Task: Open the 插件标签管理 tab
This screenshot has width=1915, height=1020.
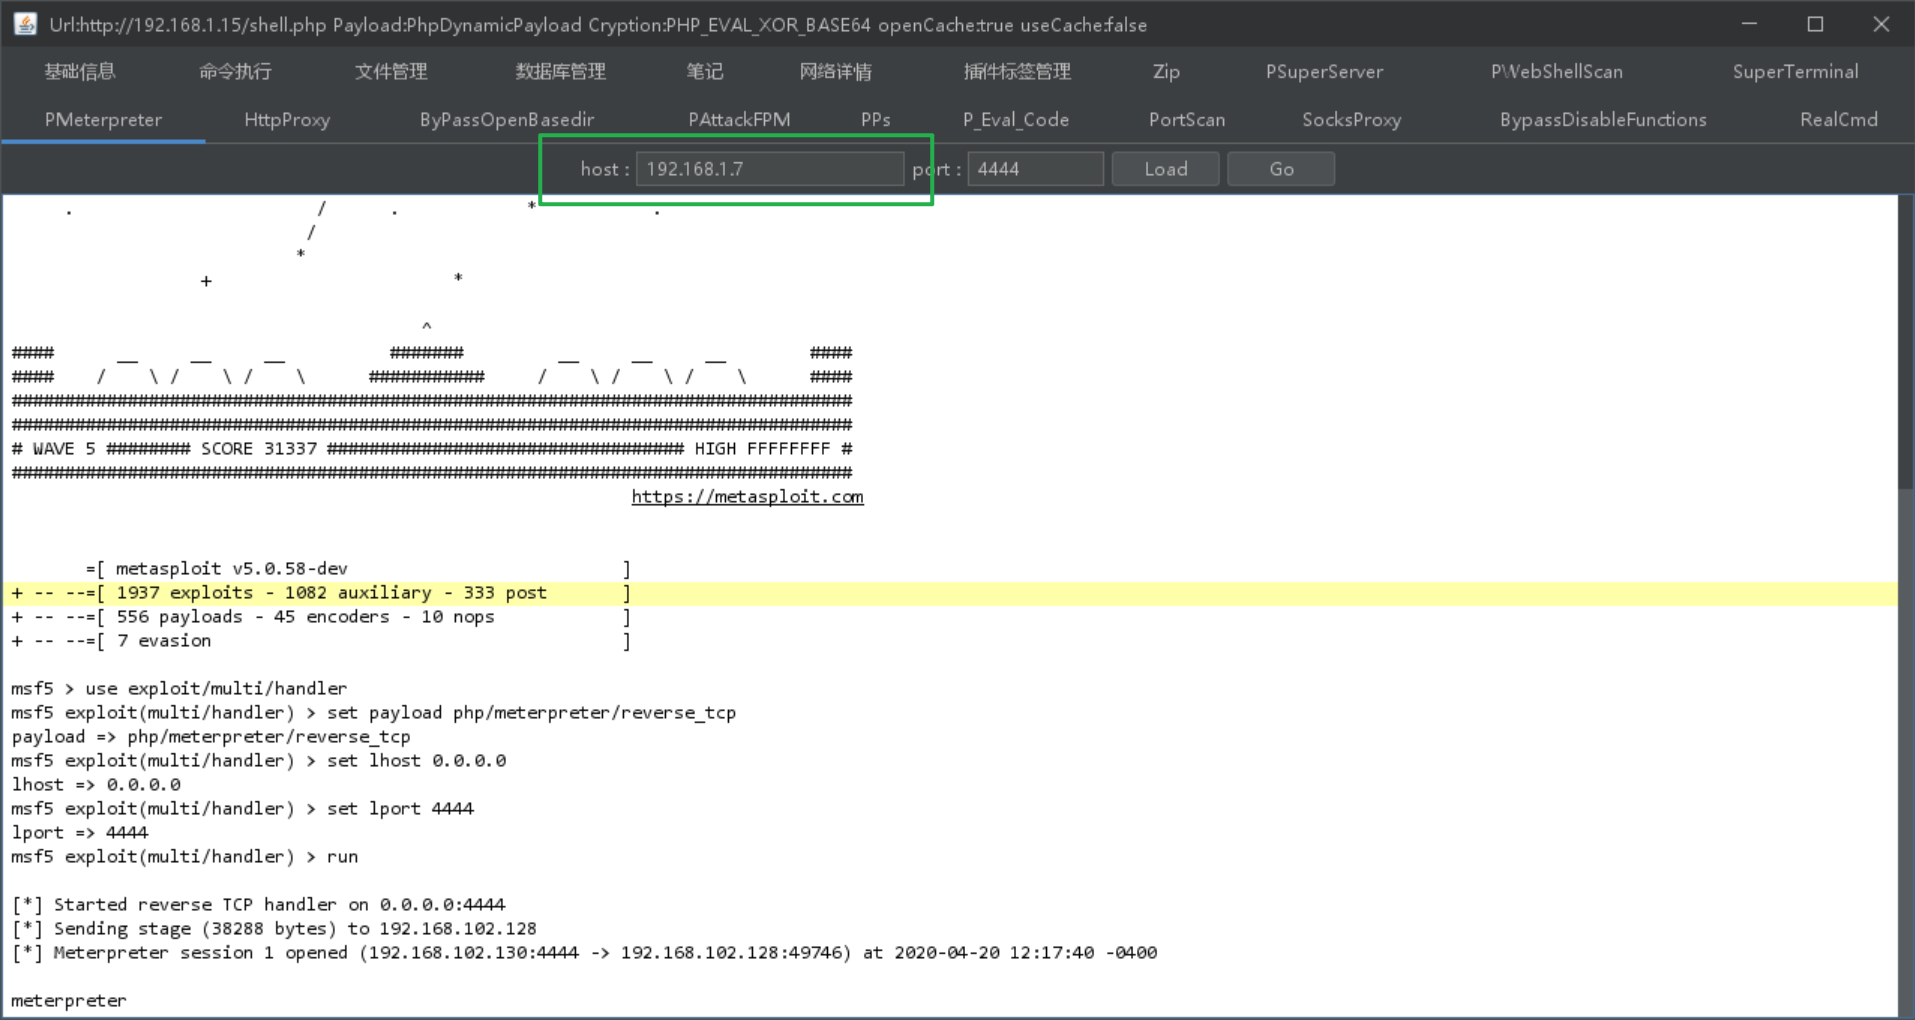Action: point(1017,71)
